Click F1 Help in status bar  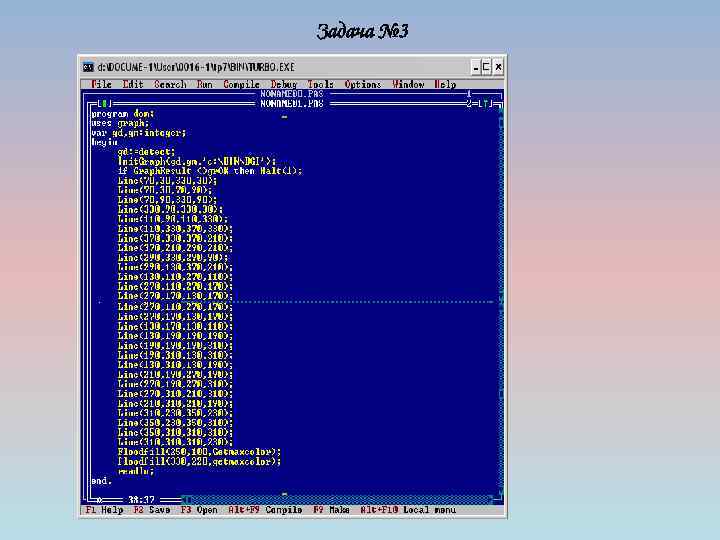[x=104, y=510]
